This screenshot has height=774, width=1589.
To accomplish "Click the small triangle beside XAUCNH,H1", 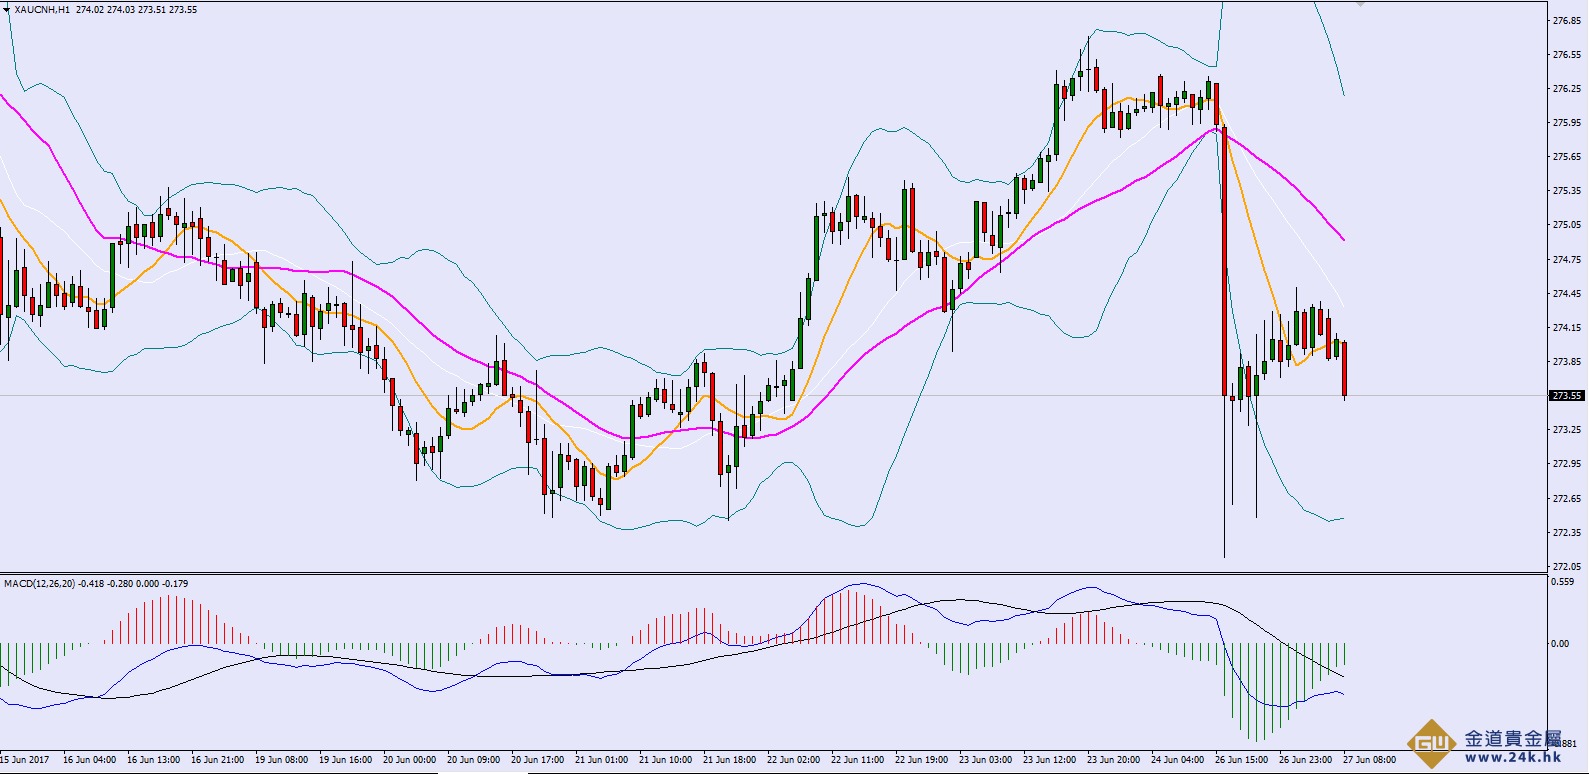I will 7,9.
